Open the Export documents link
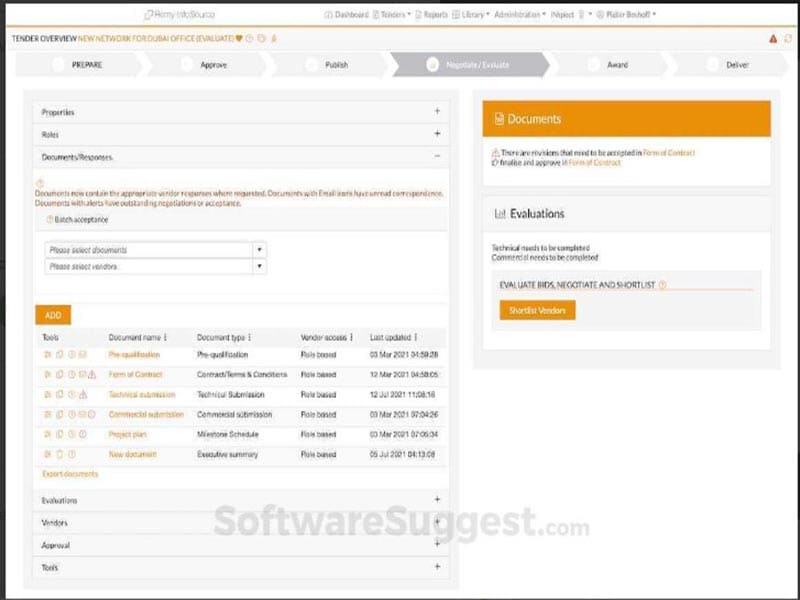 tap(70, 474)
